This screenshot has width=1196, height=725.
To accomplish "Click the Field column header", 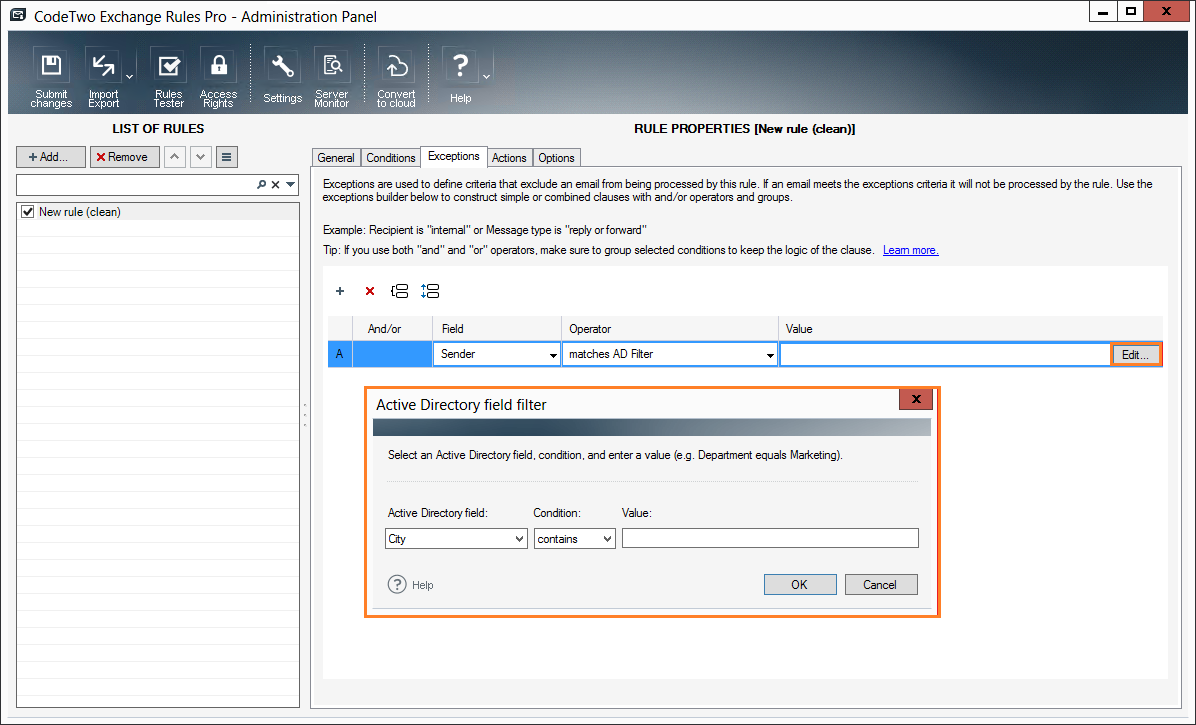I will point(497,329).
